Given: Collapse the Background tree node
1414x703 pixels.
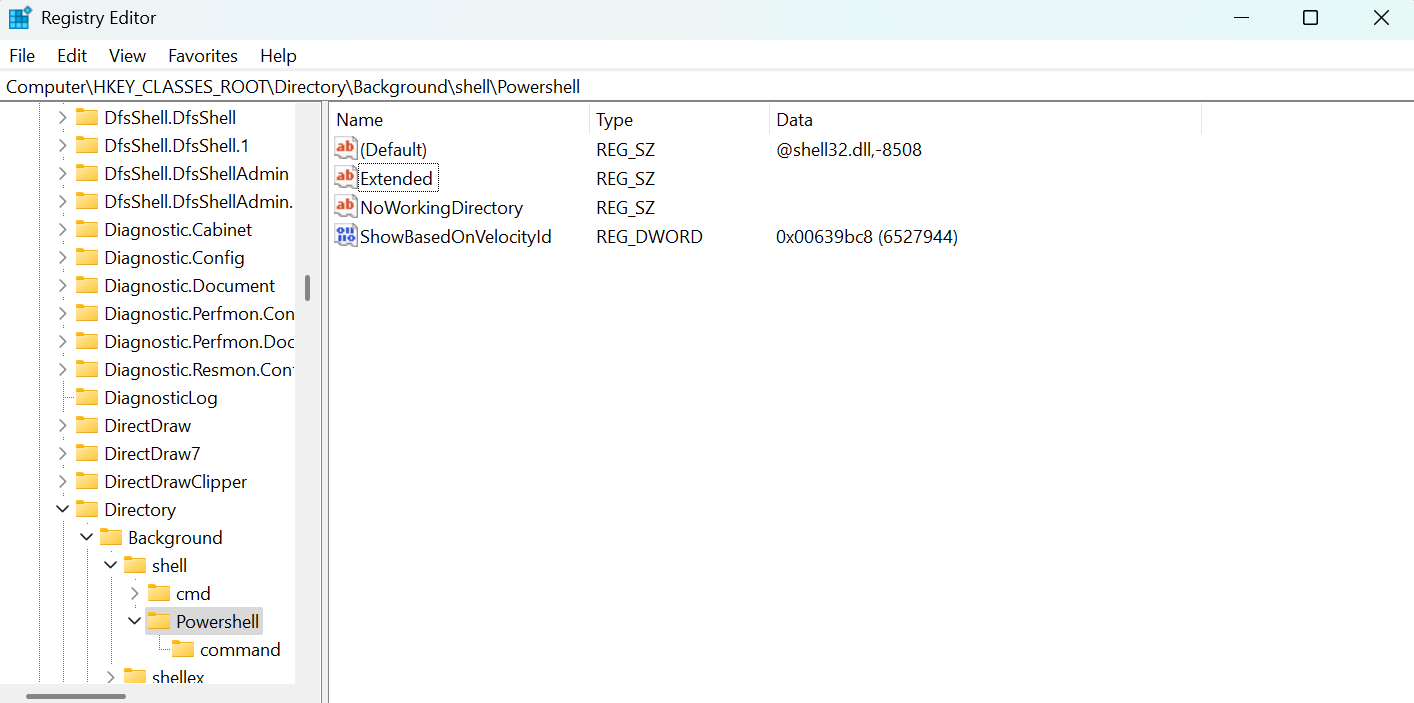Looking at the screenshot, I should click(x=86, y=537).
